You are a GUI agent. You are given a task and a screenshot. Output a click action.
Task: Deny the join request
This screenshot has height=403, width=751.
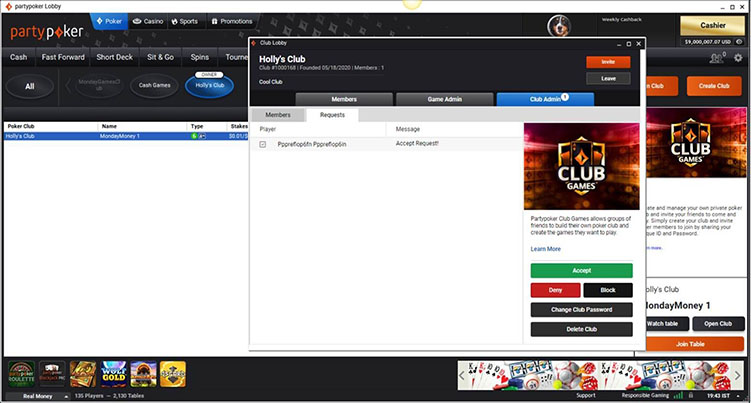tap(556, 290)
